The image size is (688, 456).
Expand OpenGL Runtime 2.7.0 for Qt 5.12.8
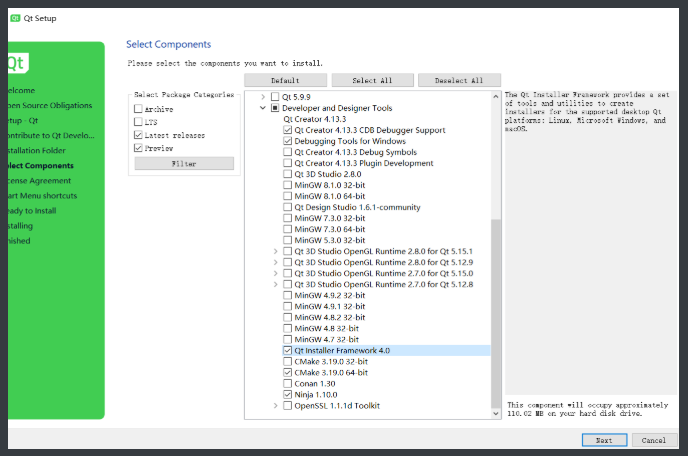(x=276, y=284)
